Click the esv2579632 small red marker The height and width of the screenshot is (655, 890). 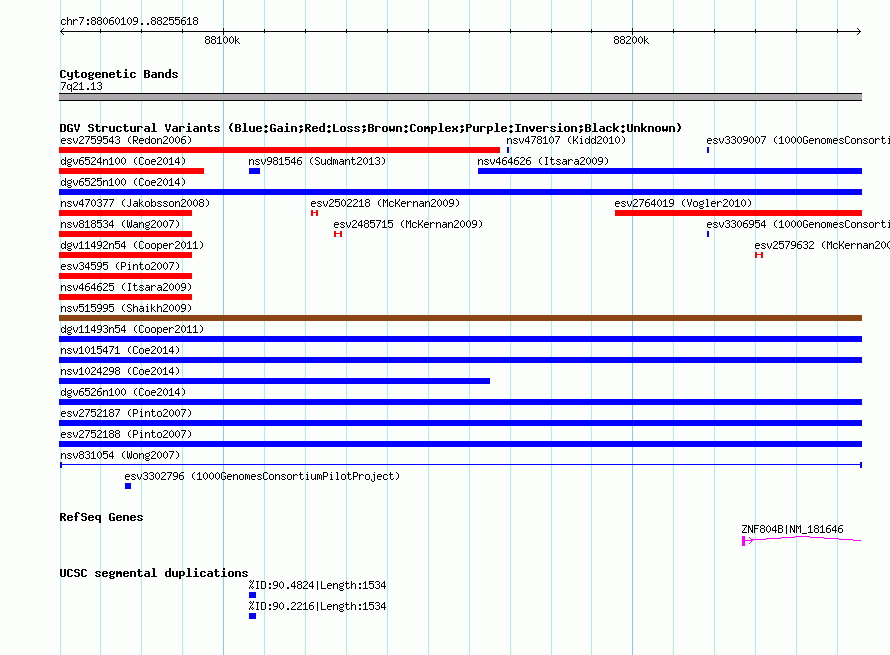[x=759, y=255]
